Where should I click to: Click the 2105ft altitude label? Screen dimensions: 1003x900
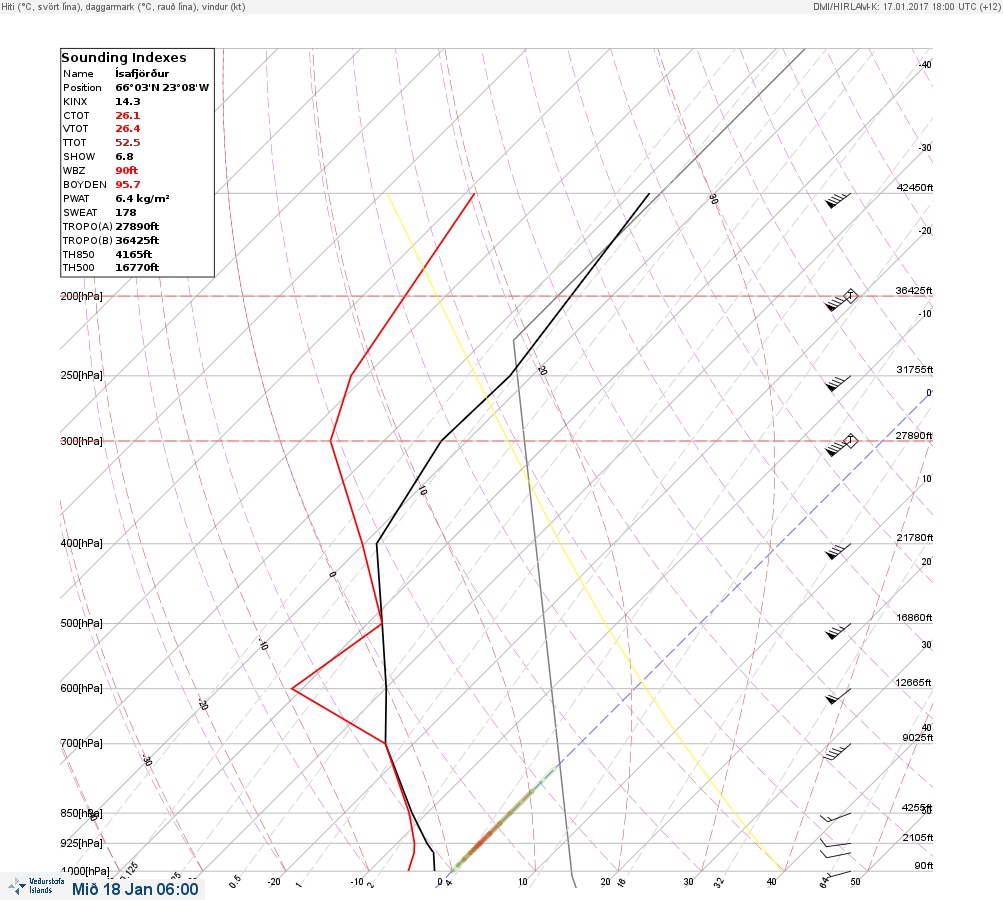pos(917,837)
